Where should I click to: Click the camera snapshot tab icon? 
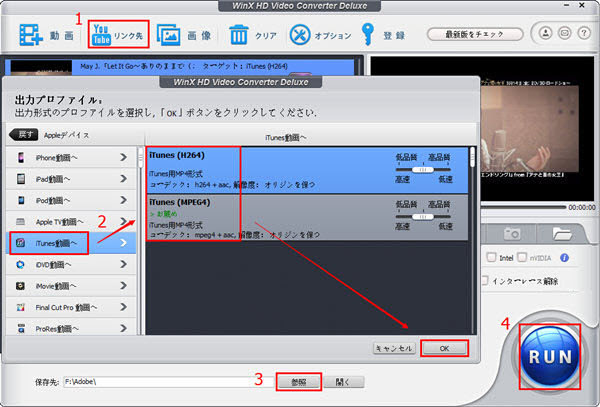[512, 233]
